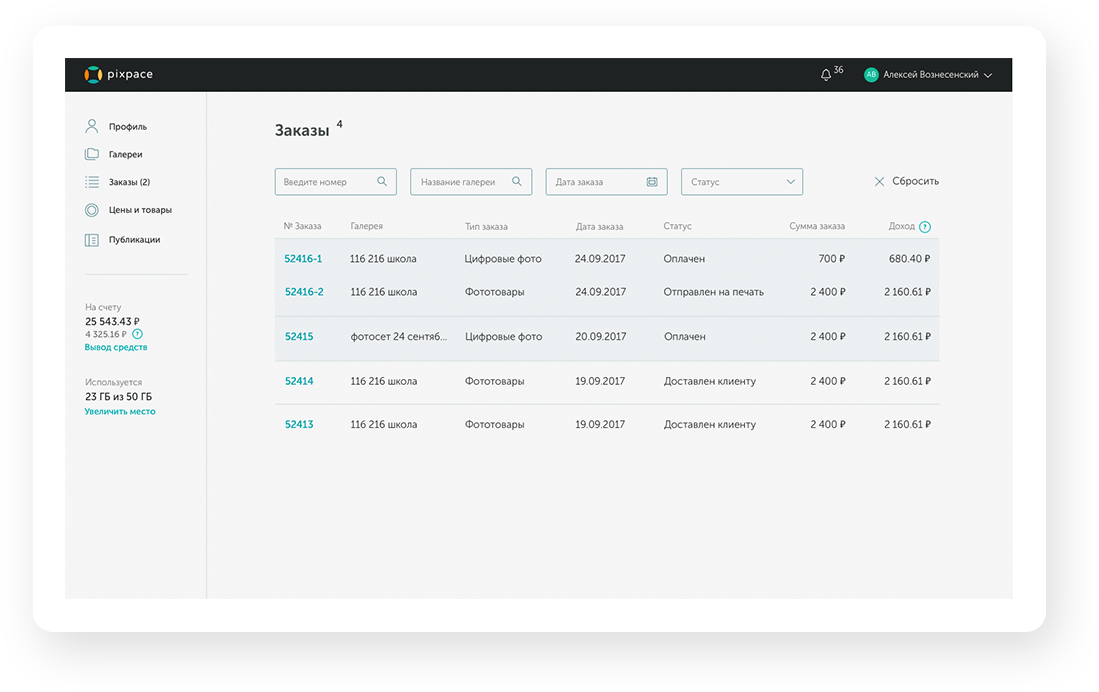
Task: Click search icon in gallery name field
Action: [517, 182]
